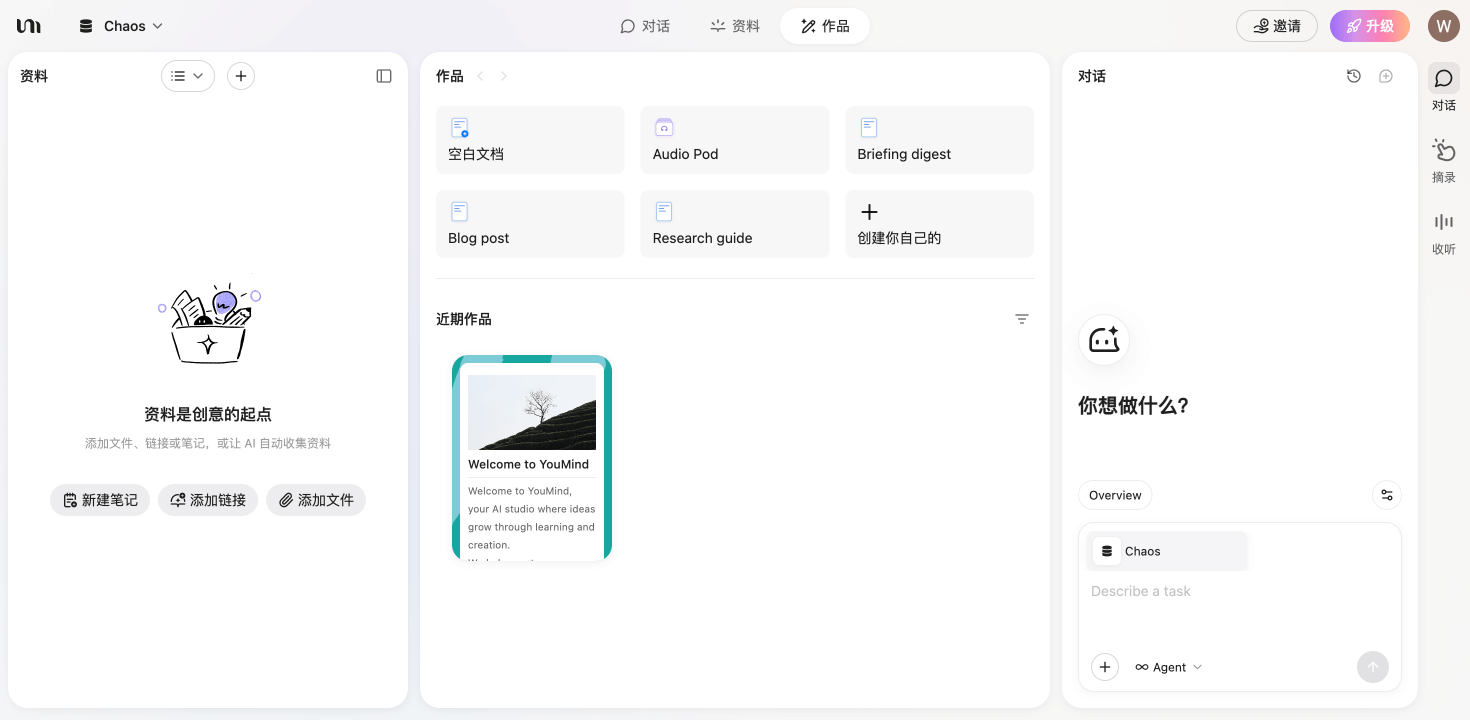Create a new Audio Pod
The height and width of the screenshot is (720, 1470).
(x=734, y=140)
